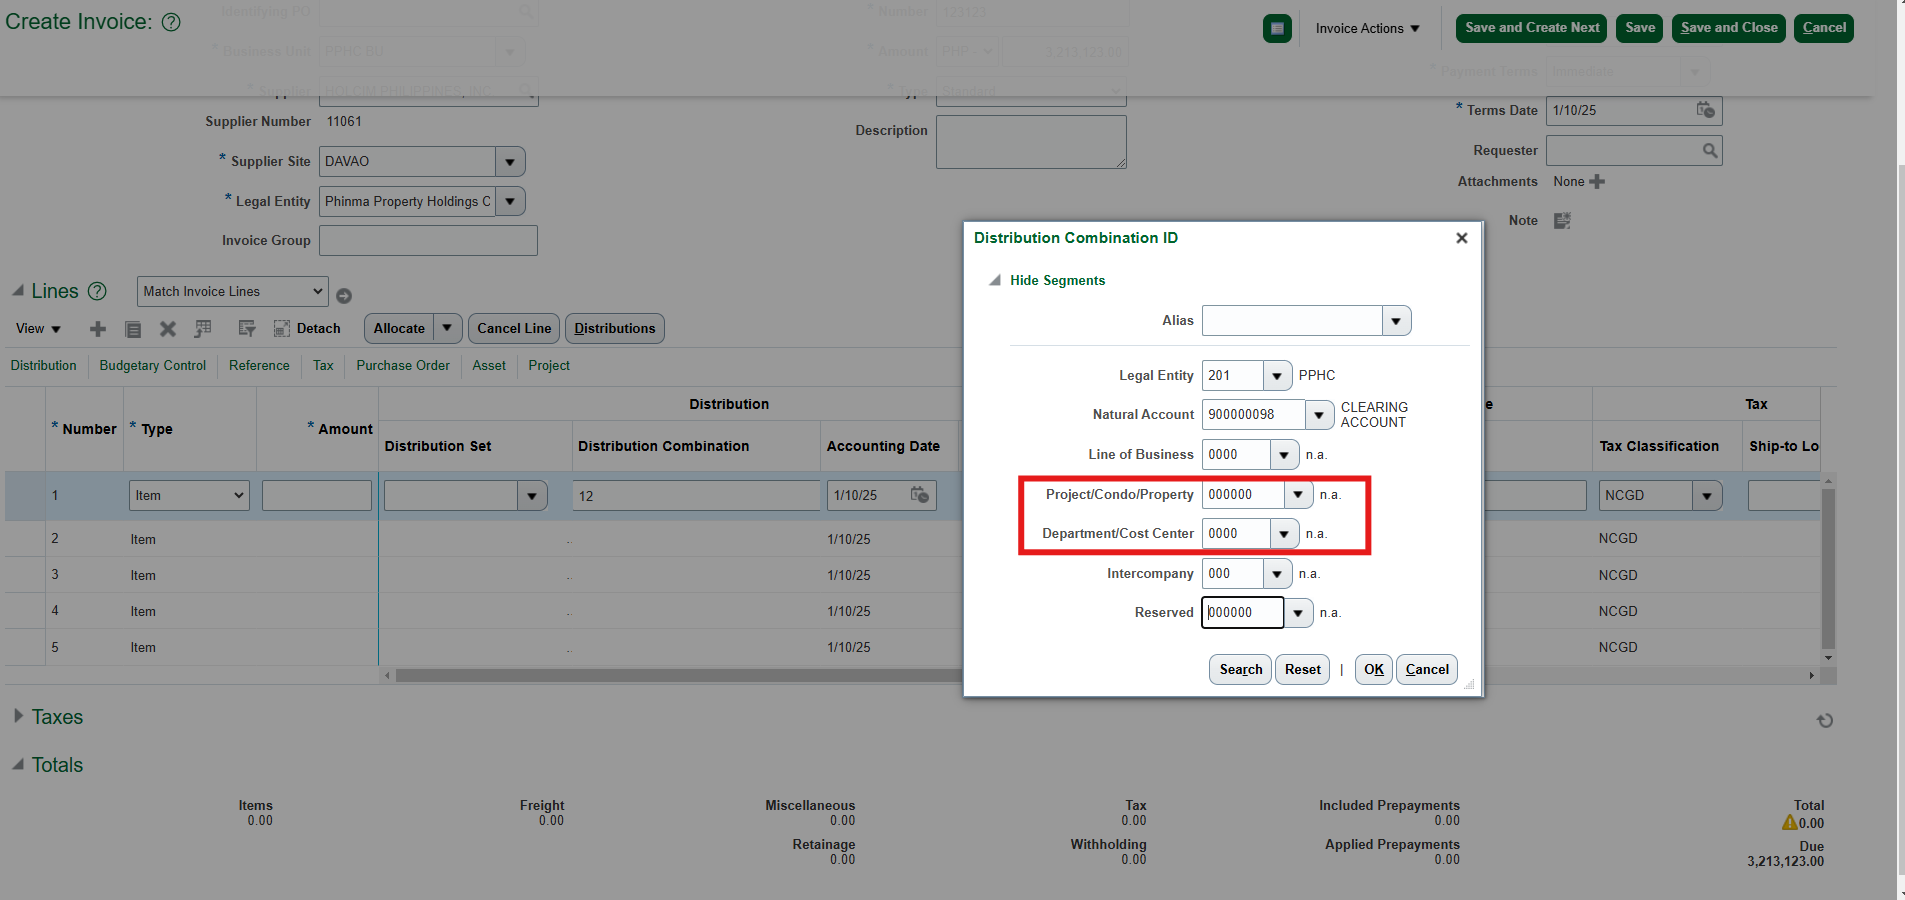Open Reserved segment dropdown
Viewport: 1905px width, 900px height.
tap(1298, 613)
